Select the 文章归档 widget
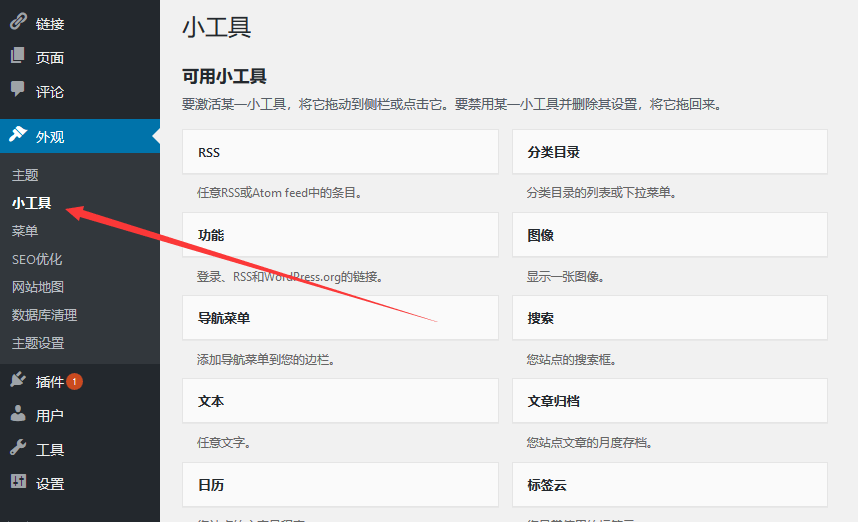The image size is (858, 522). click(x=669, y=401)
